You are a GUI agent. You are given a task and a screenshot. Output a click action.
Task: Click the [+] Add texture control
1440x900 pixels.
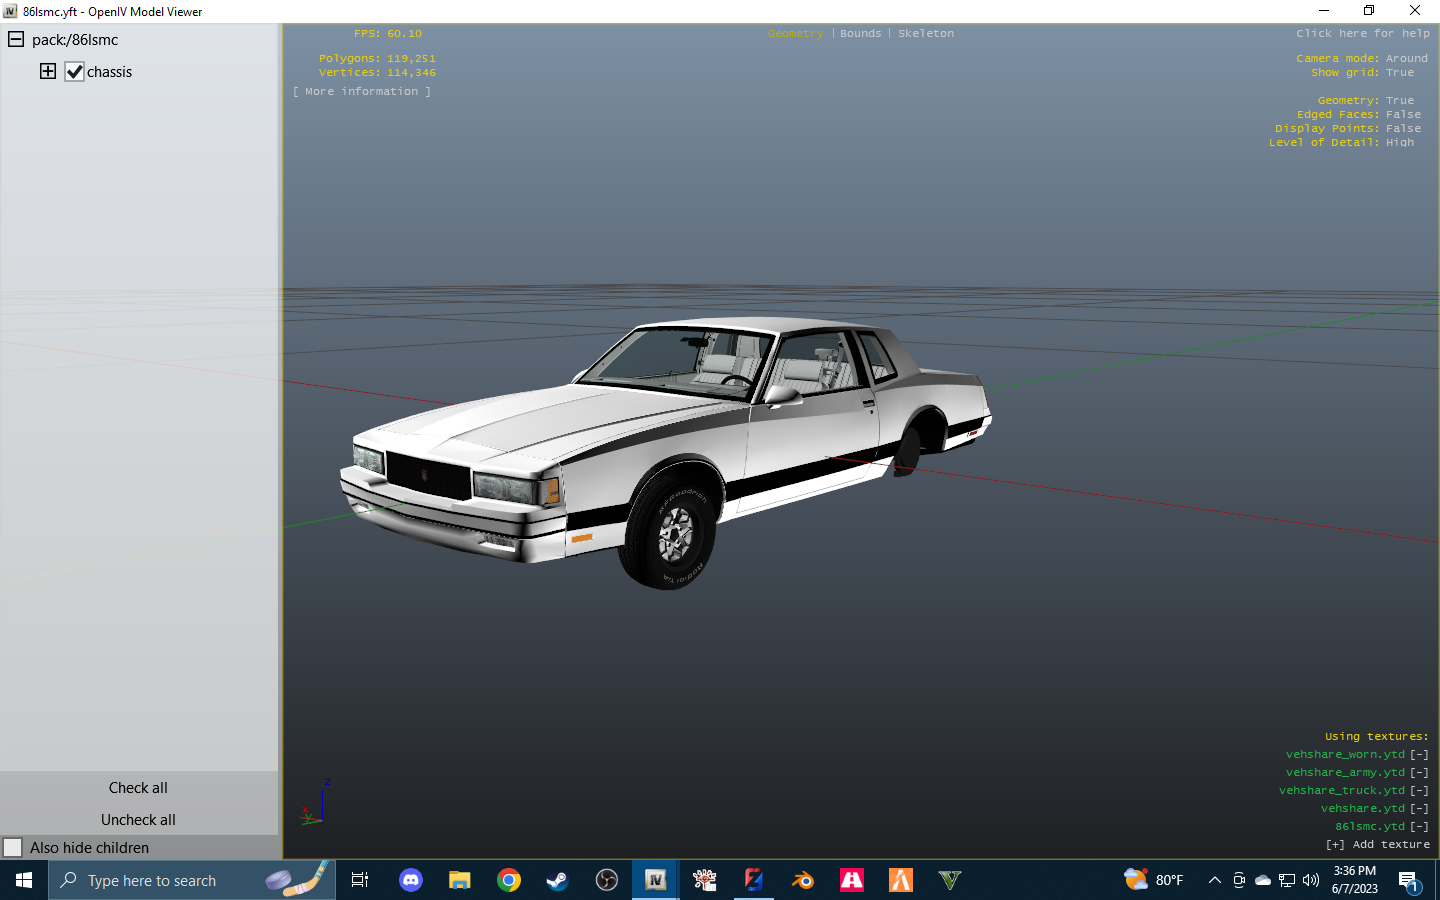tap(1380, 844)
